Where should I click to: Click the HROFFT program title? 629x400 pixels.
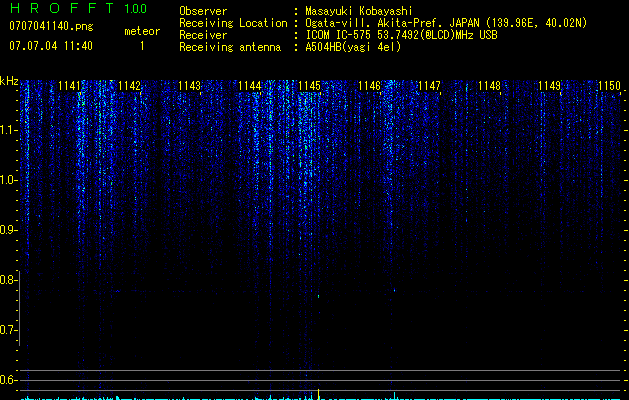coord(62,8)
